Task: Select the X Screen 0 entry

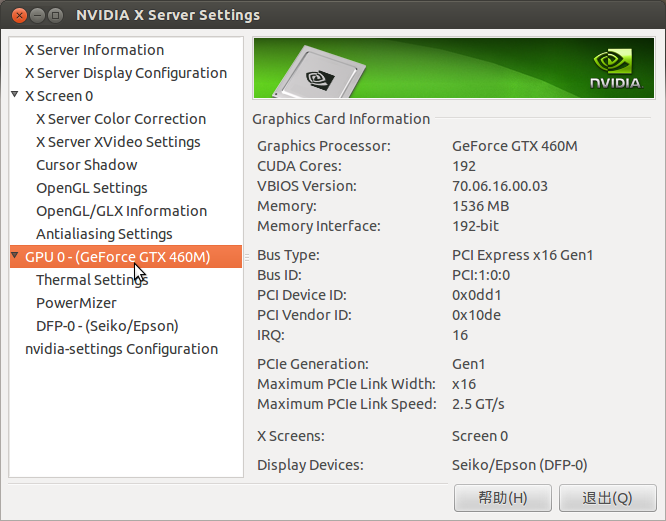Action: pyautogui.click(x=59, y=96)
